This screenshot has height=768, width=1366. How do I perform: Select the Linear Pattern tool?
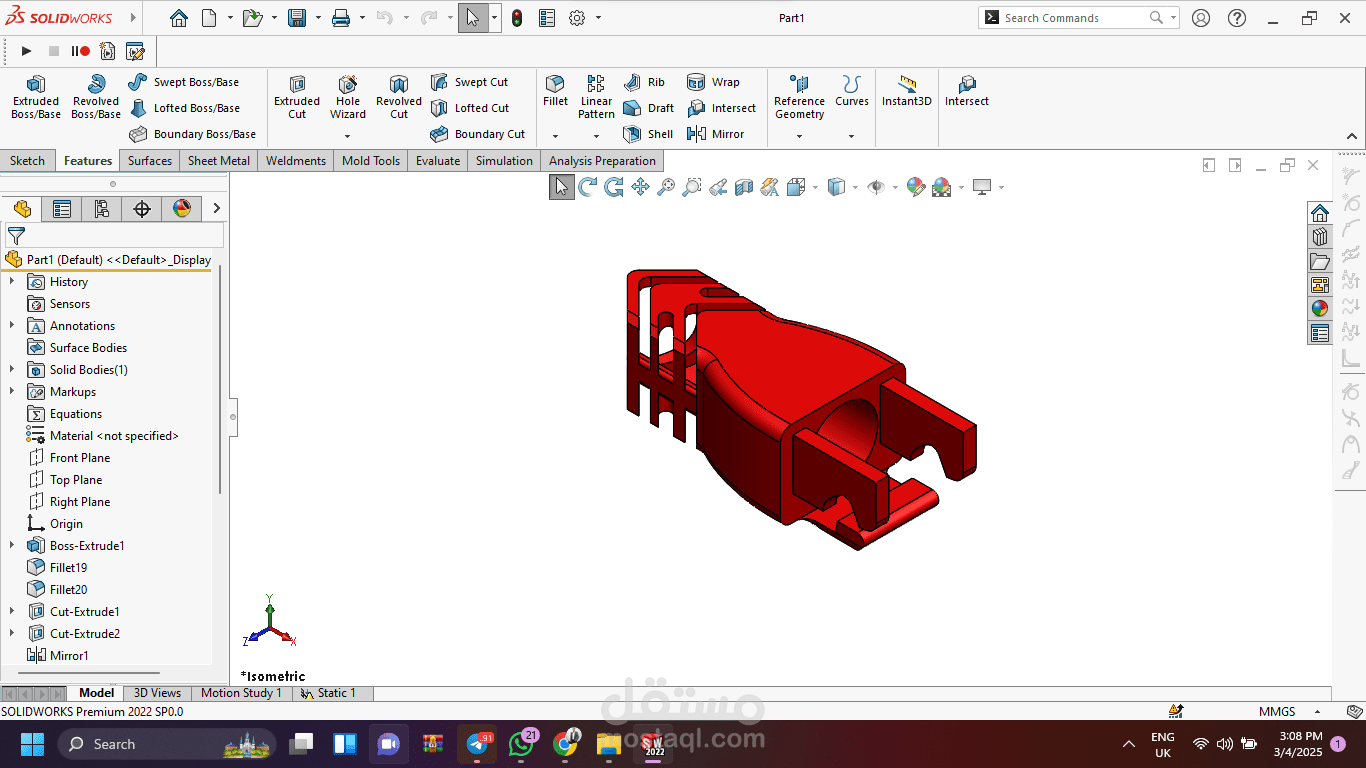(596, 97)
